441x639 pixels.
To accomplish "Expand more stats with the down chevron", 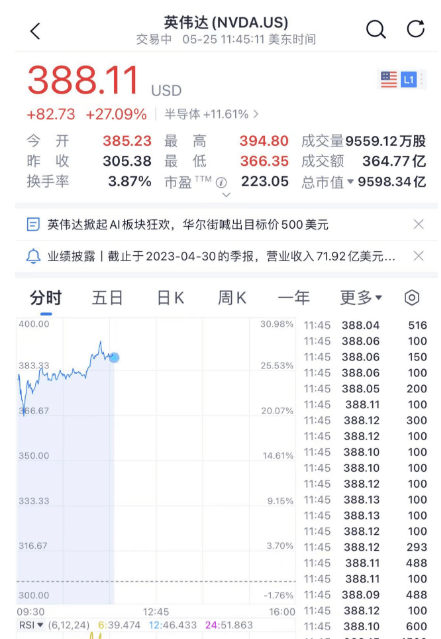I will (226, 195).
